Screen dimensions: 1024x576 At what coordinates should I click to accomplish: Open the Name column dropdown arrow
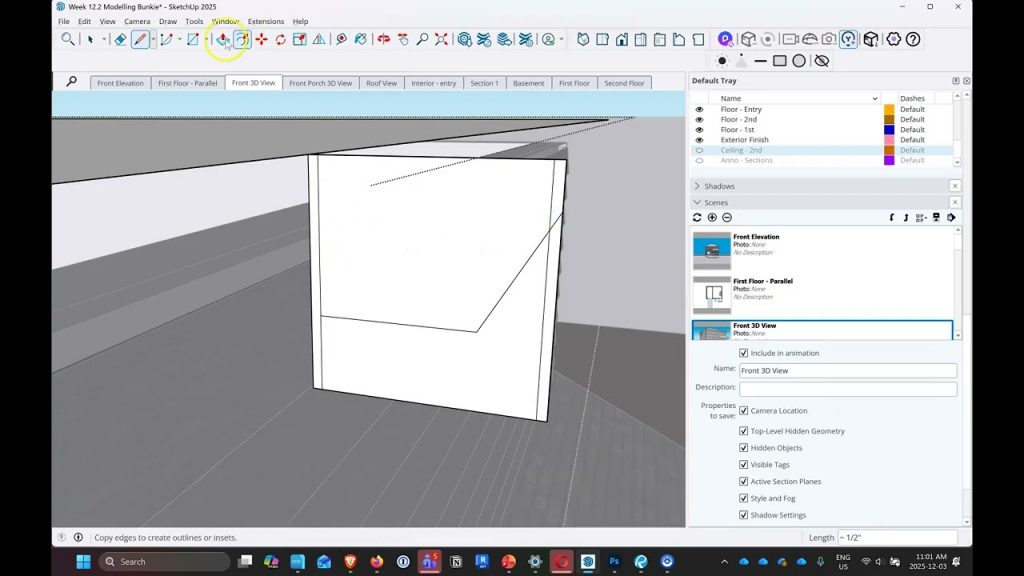[x=874, y=99]
